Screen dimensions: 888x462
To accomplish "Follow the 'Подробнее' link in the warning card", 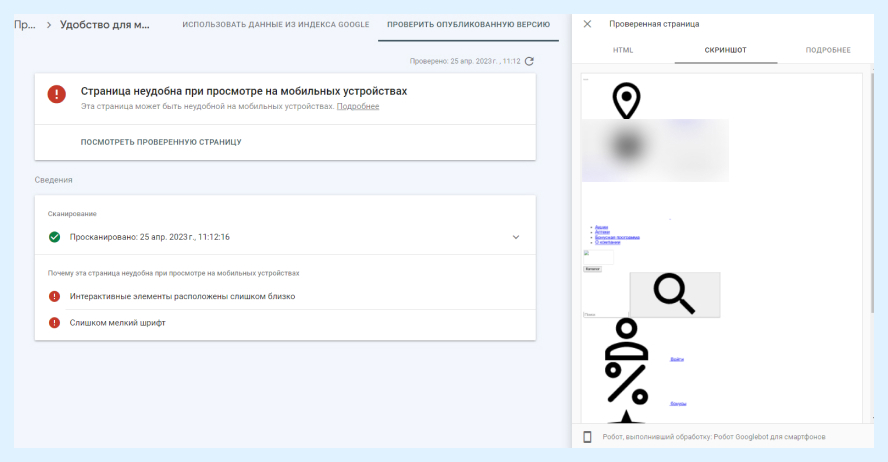I will tap(358, 106).
